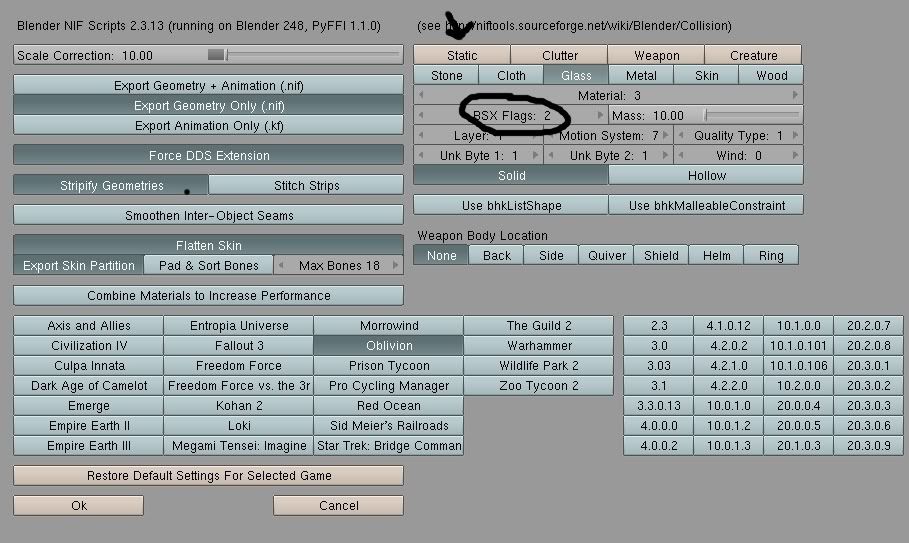This screenshot has height=543, width=909.
Task: Confirm export with Ok button
Action: click(78, 505)
